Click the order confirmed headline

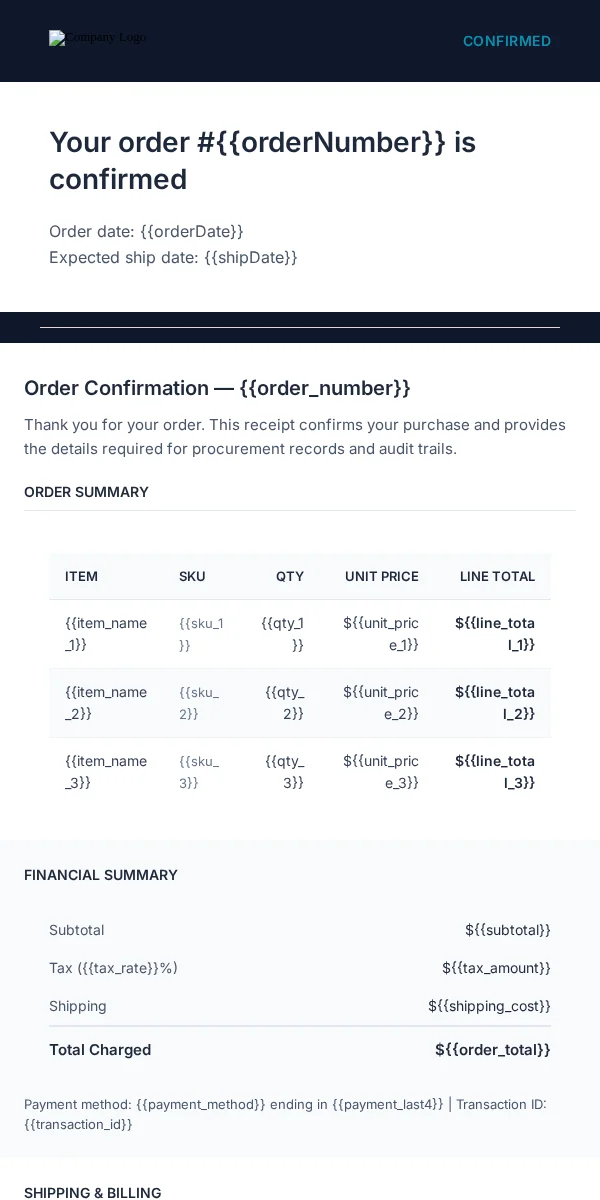click(x=262, y=161)
